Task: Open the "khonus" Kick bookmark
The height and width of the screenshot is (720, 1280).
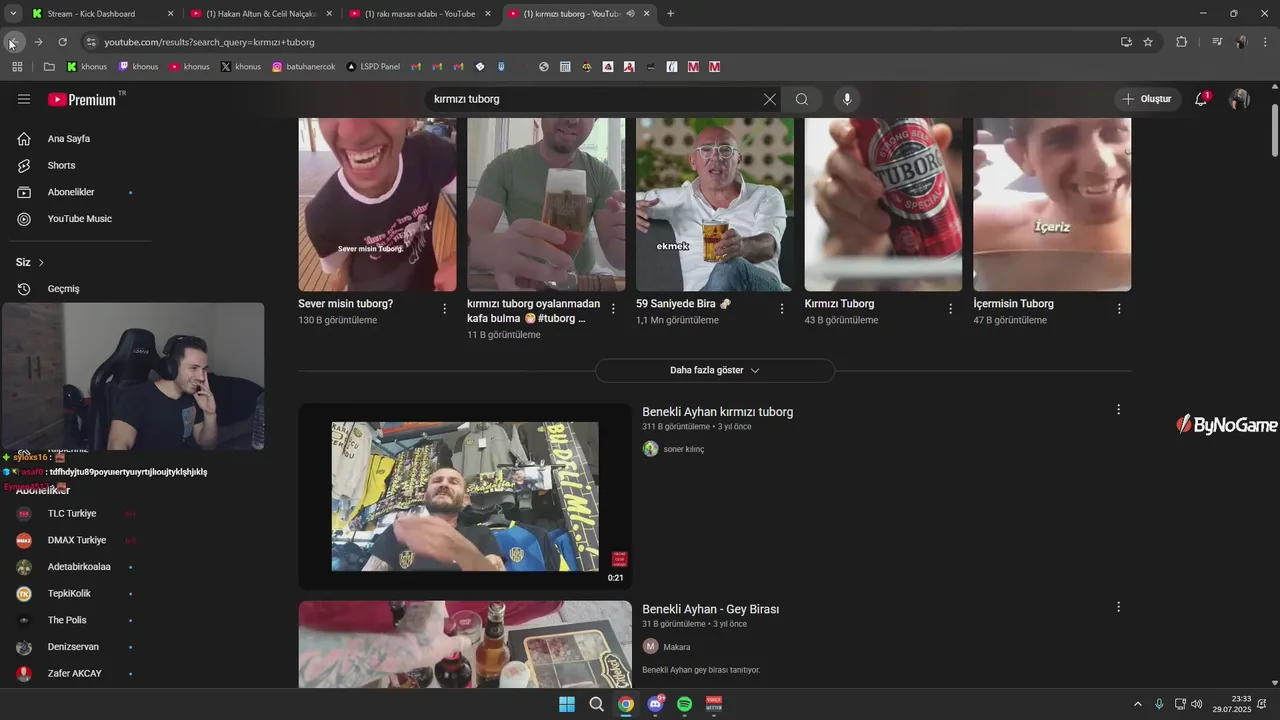Action: [x=87, y=67]
